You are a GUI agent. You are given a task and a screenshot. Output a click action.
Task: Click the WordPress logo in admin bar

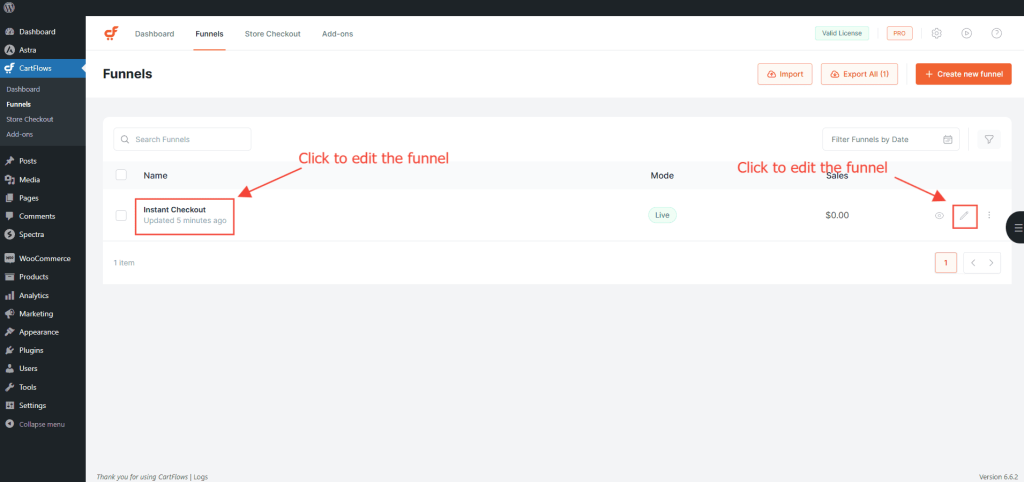[10, 7]
